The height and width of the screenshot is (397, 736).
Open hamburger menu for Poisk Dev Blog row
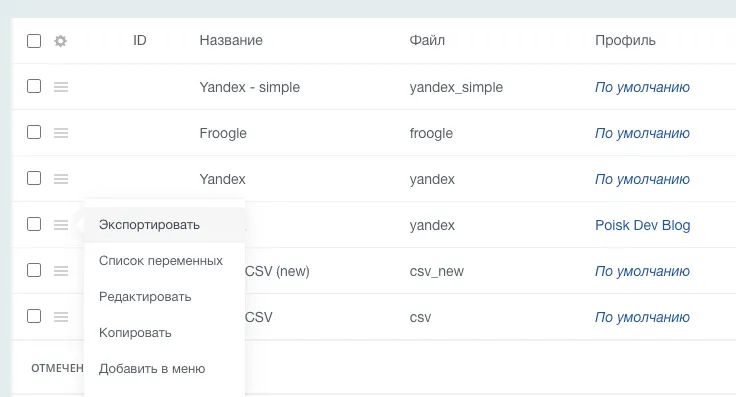tap(61, 225)
